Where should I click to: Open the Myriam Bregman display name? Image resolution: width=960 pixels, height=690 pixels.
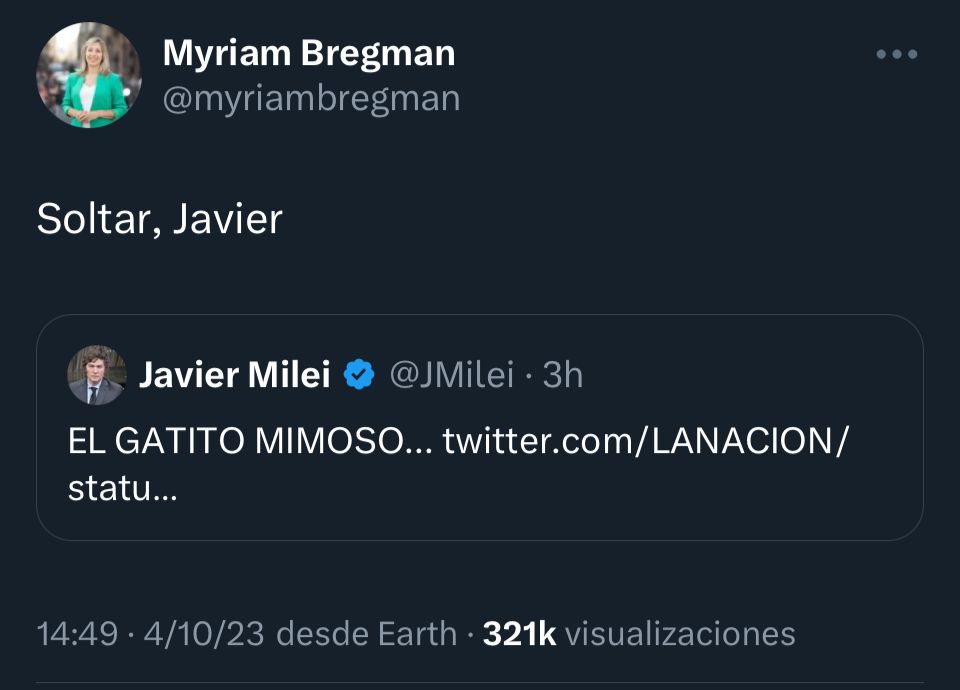point(308,53)
